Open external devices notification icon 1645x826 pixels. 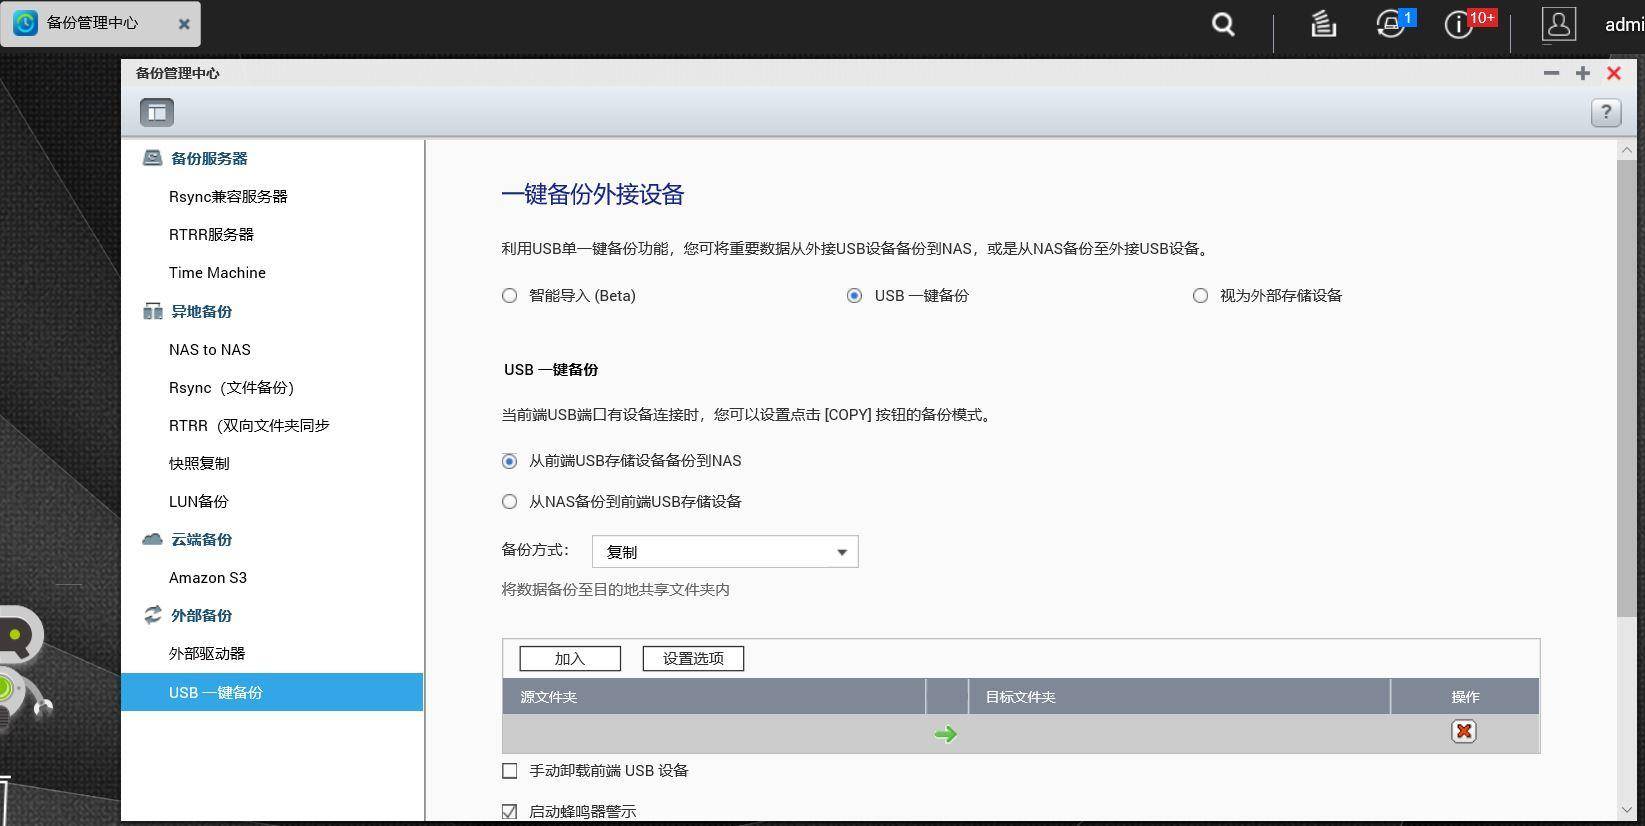[1391, 24]
